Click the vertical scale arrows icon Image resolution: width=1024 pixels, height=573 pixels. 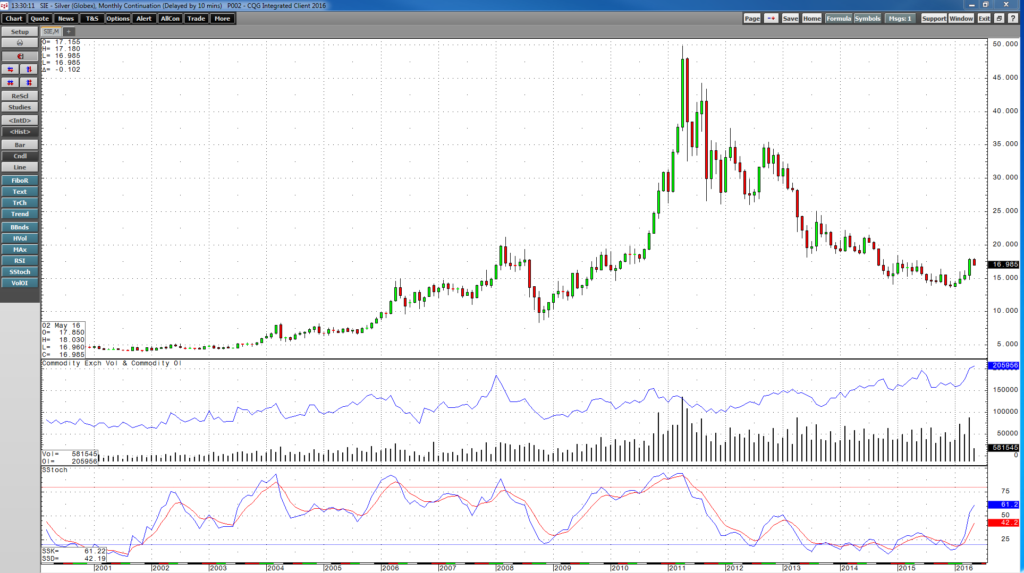(29, 69)
